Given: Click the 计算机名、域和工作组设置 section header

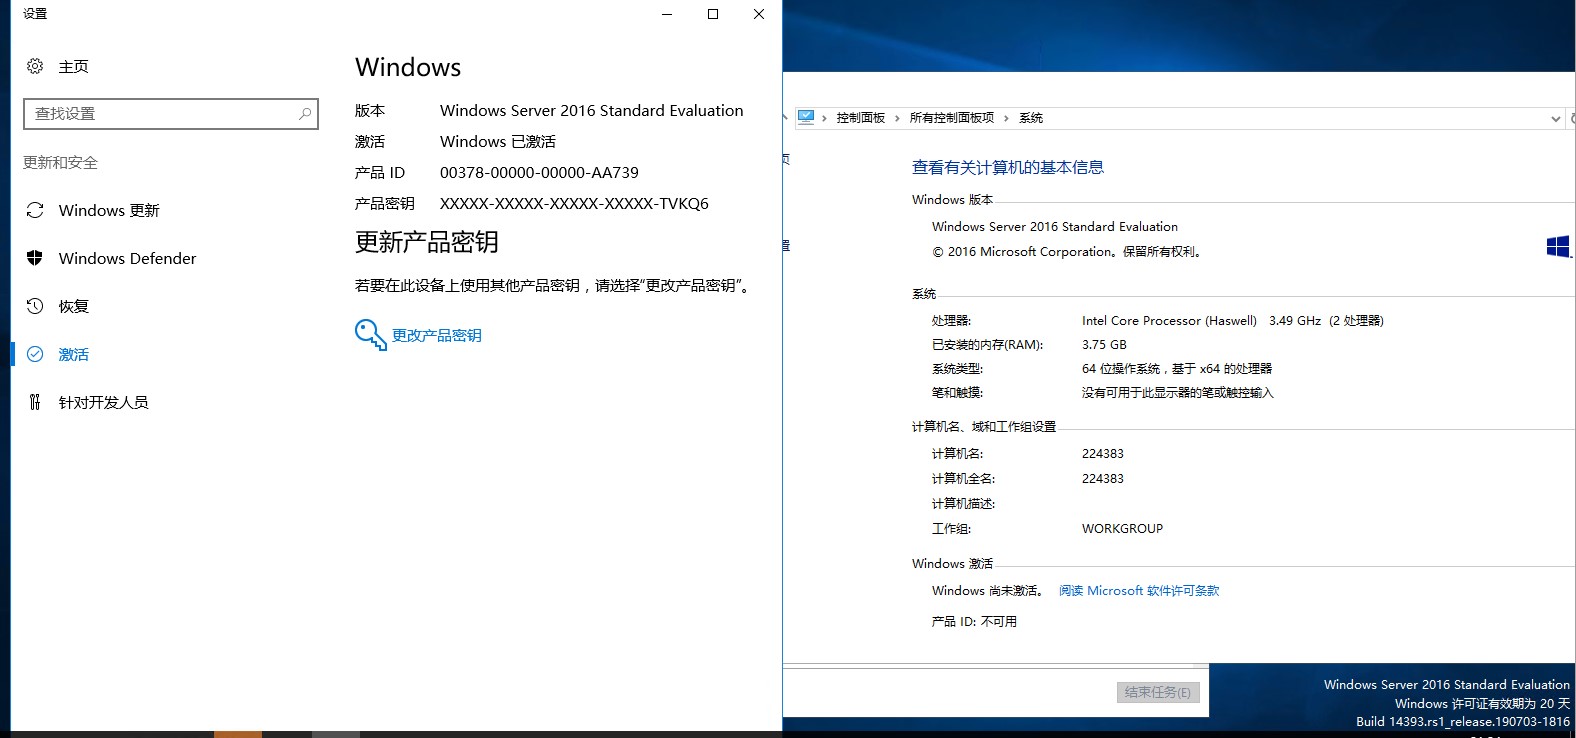Looking at the screenshot, I should pyautogui.click(x=984, y=427).
